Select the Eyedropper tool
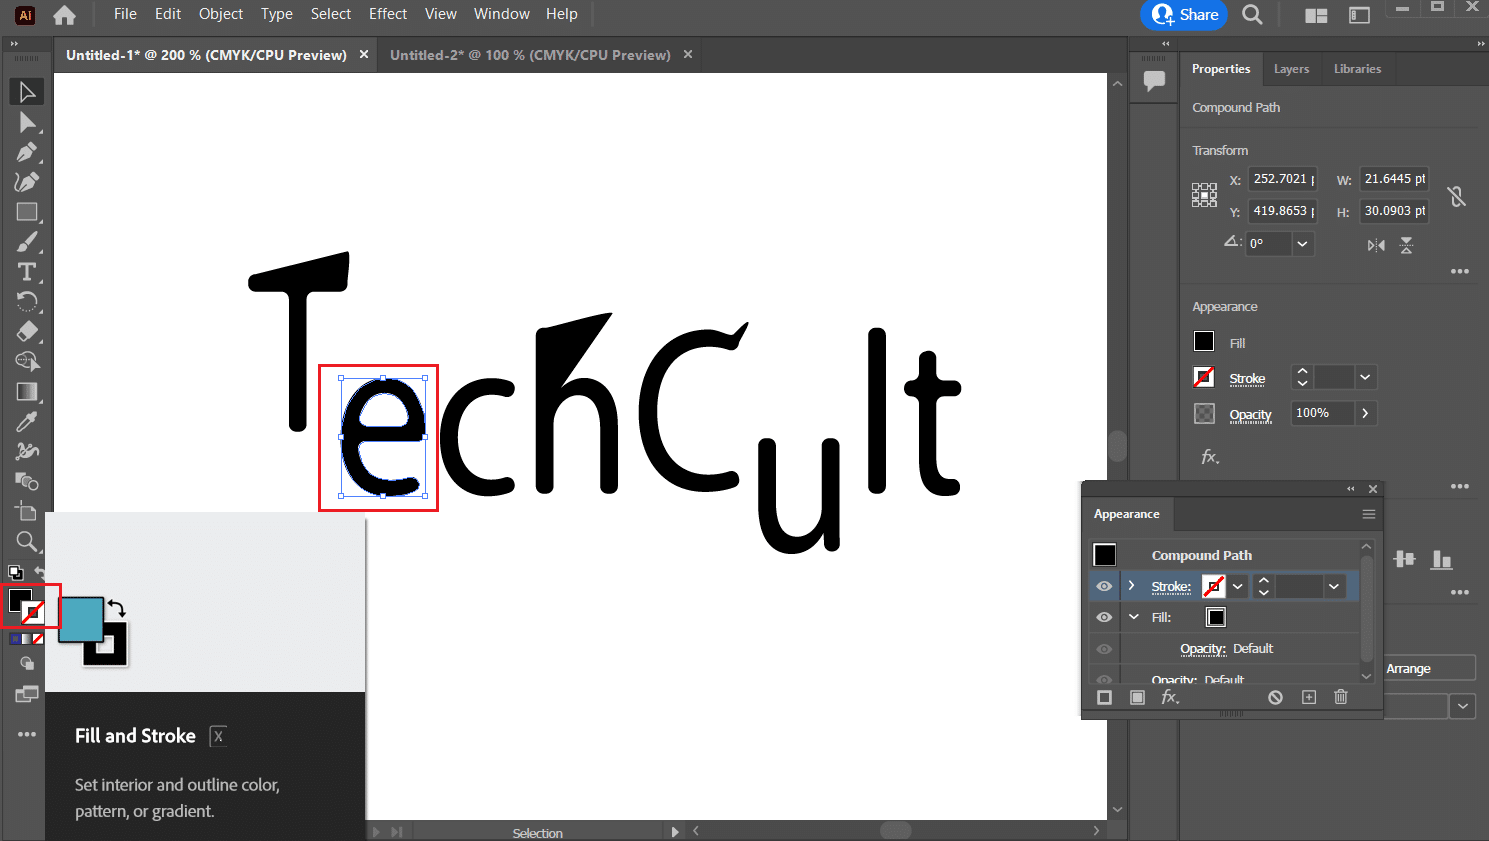The width and height of the screenshot is (1489, 841). [27, 422]
